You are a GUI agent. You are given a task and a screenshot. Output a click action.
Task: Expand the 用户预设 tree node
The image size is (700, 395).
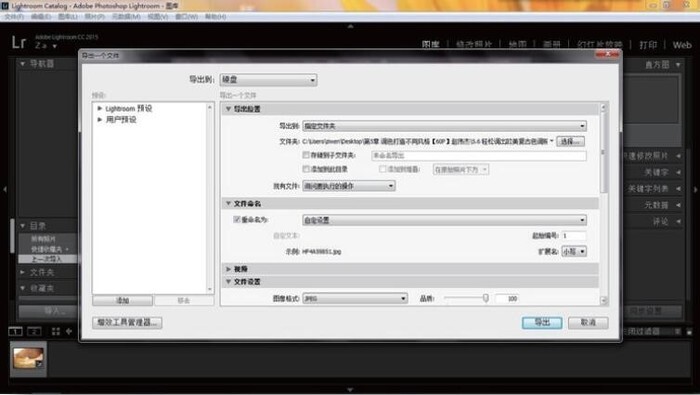point(100,120)
